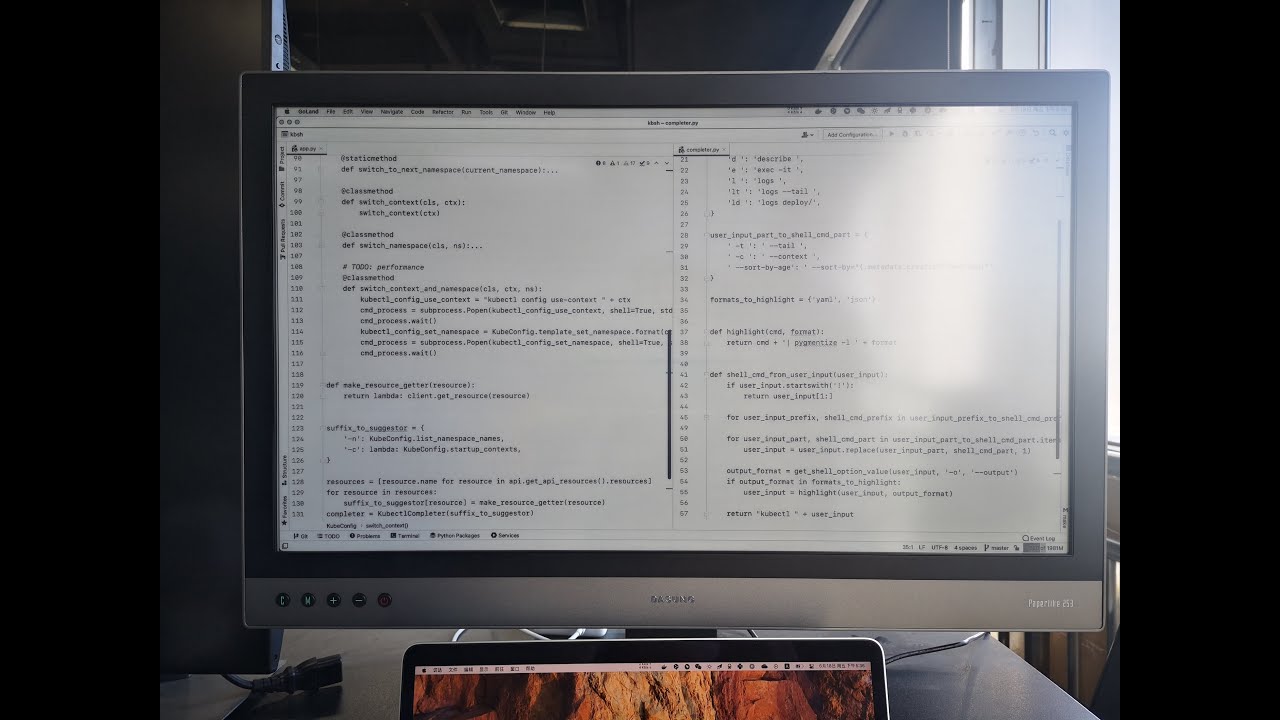Click the 4 spaces indent selector
The image size is (1280, 720).
click(965, 548)
